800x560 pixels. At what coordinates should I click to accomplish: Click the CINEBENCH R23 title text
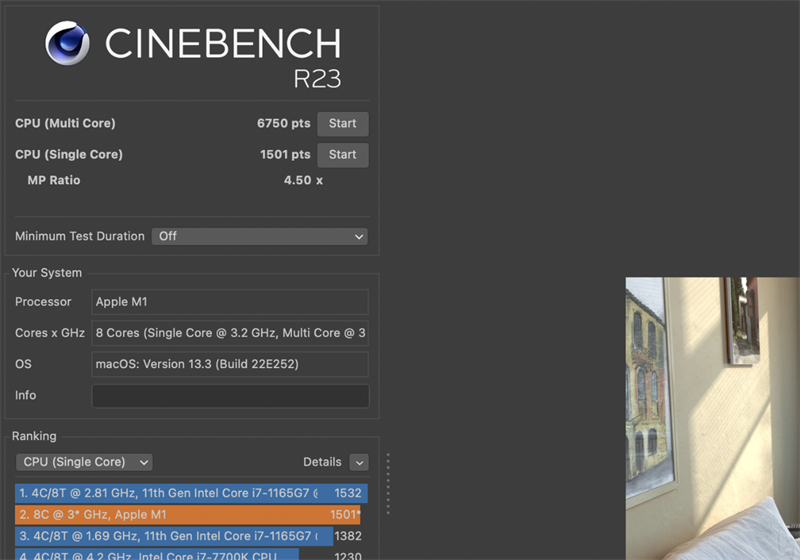[223, 56]
